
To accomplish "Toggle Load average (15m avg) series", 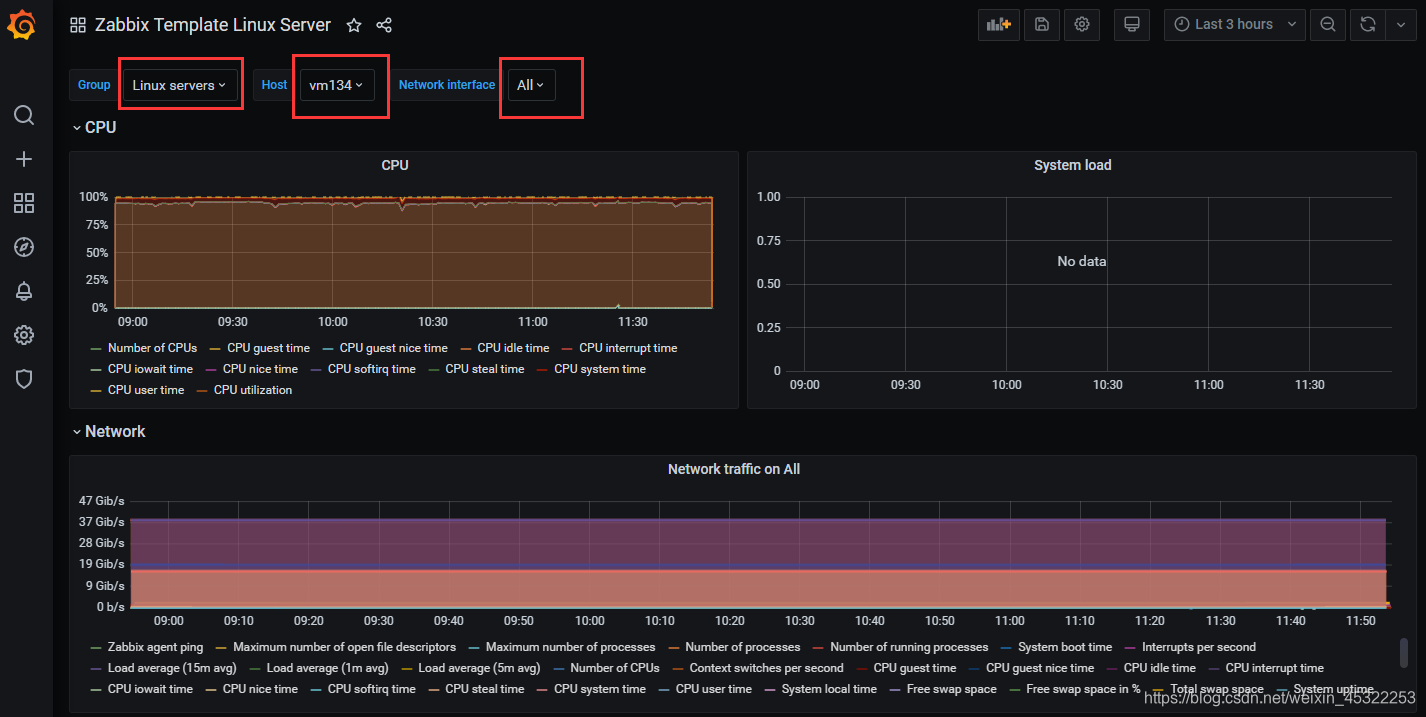I will (x=172, y=668).
